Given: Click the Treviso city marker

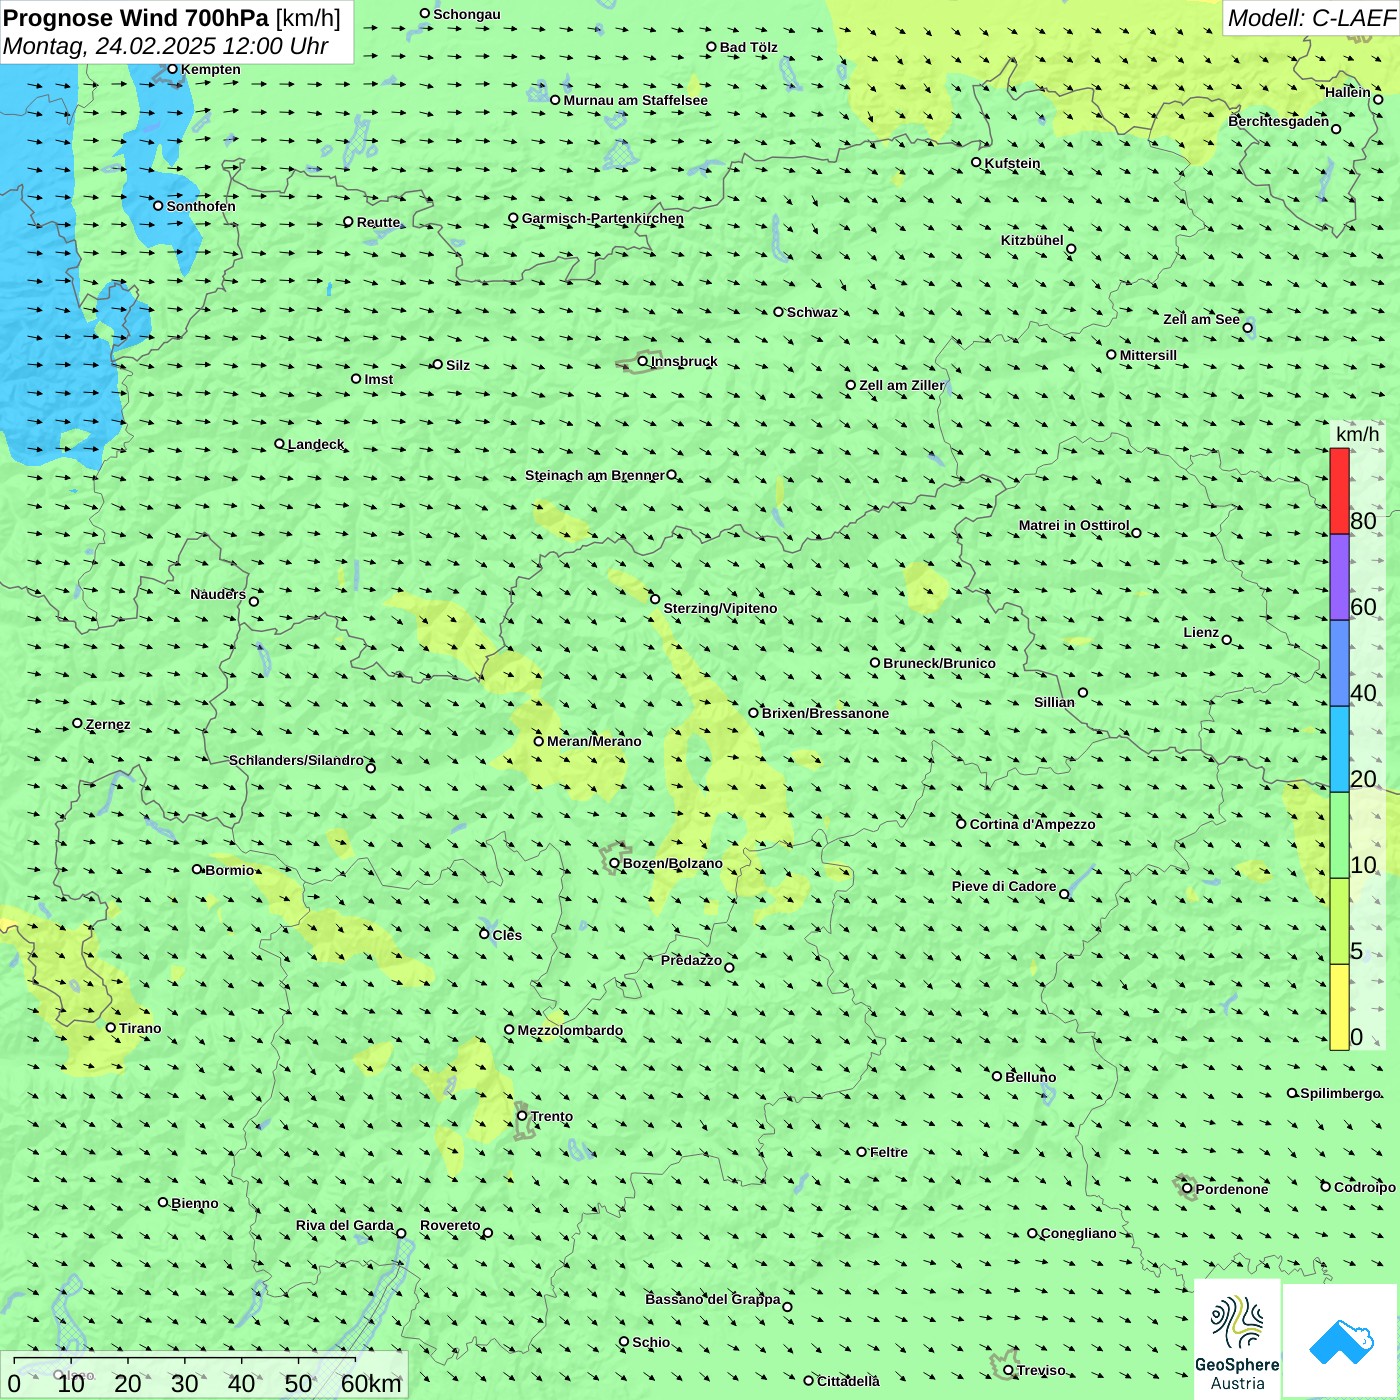Looking at the screenshot, I should coord(1009,1370).
